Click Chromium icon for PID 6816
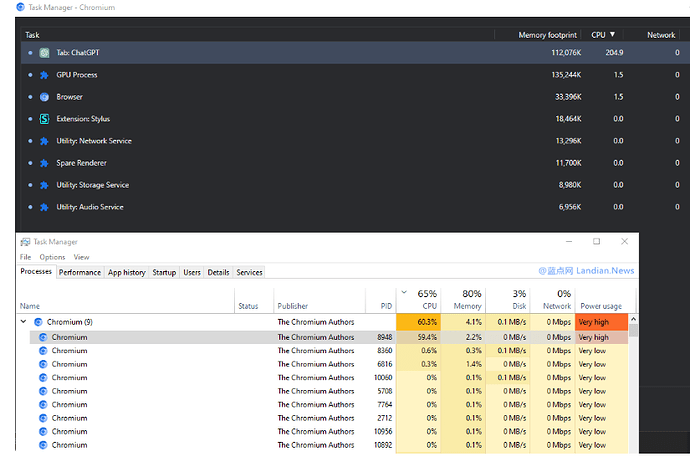The image size is (690, 466). click(x=43, y=364)
